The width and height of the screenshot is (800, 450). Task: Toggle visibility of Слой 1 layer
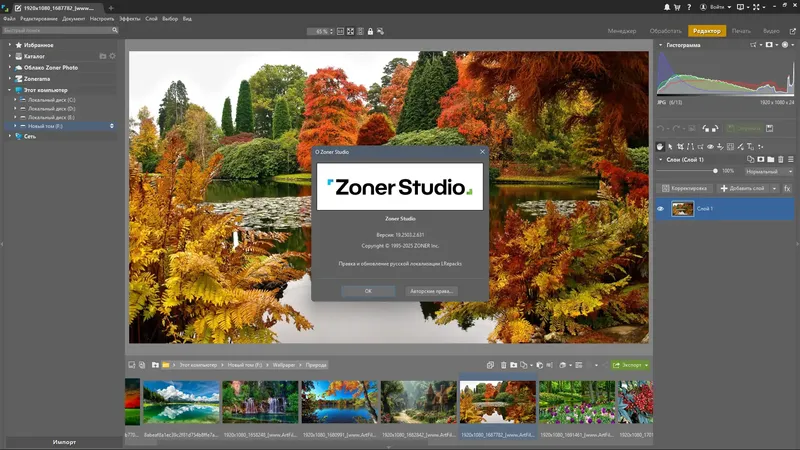[660, 209]
